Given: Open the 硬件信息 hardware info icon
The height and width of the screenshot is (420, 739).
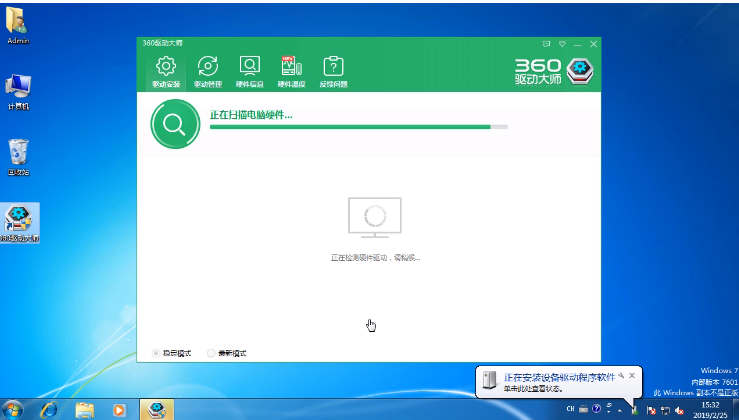Looking at the screenshot, I should click(x=249, y=70).
